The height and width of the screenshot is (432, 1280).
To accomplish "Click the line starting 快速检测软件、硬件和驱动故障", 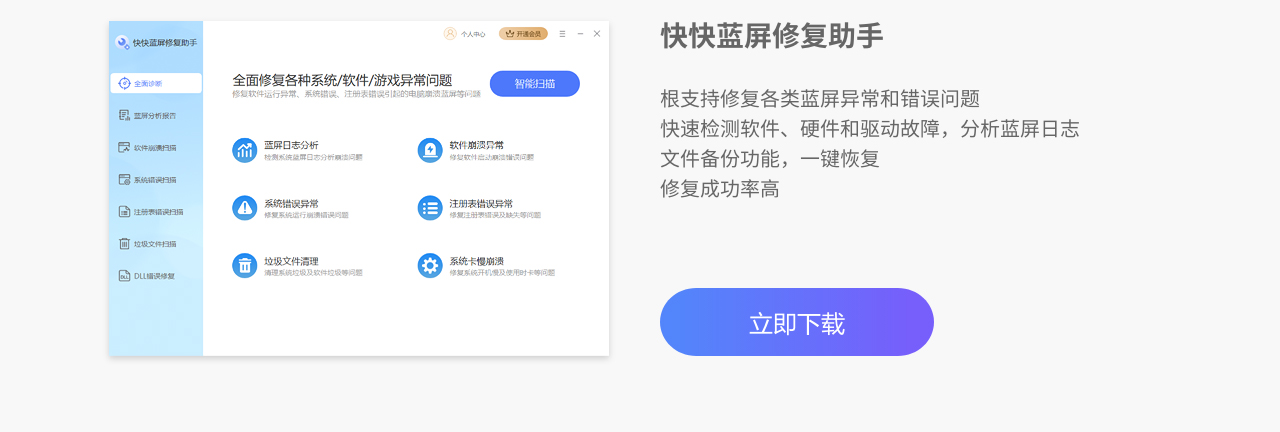I will (x=870, y=128).
